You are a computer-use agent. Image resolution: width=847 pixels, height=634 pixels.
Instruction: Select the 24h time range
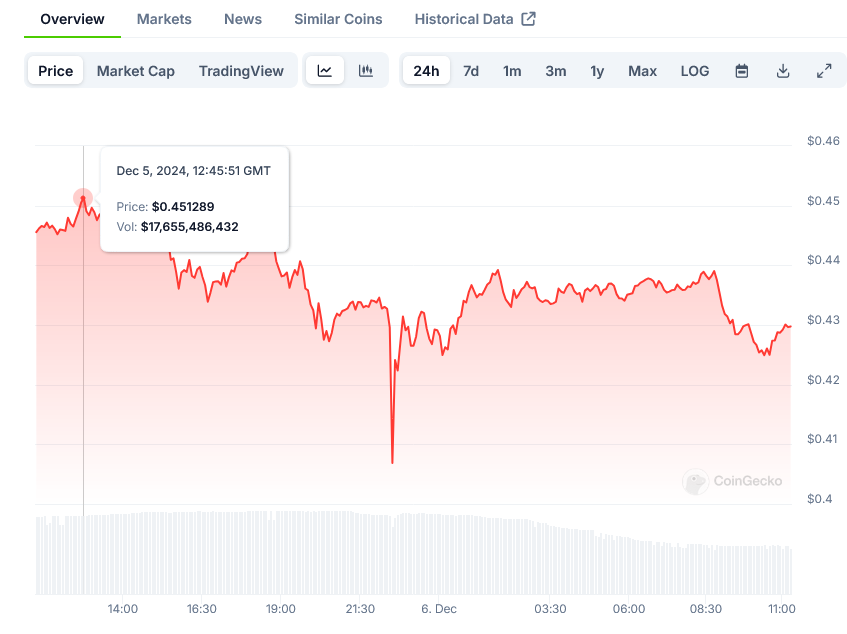pyautogui.click(x=426, y=71)
